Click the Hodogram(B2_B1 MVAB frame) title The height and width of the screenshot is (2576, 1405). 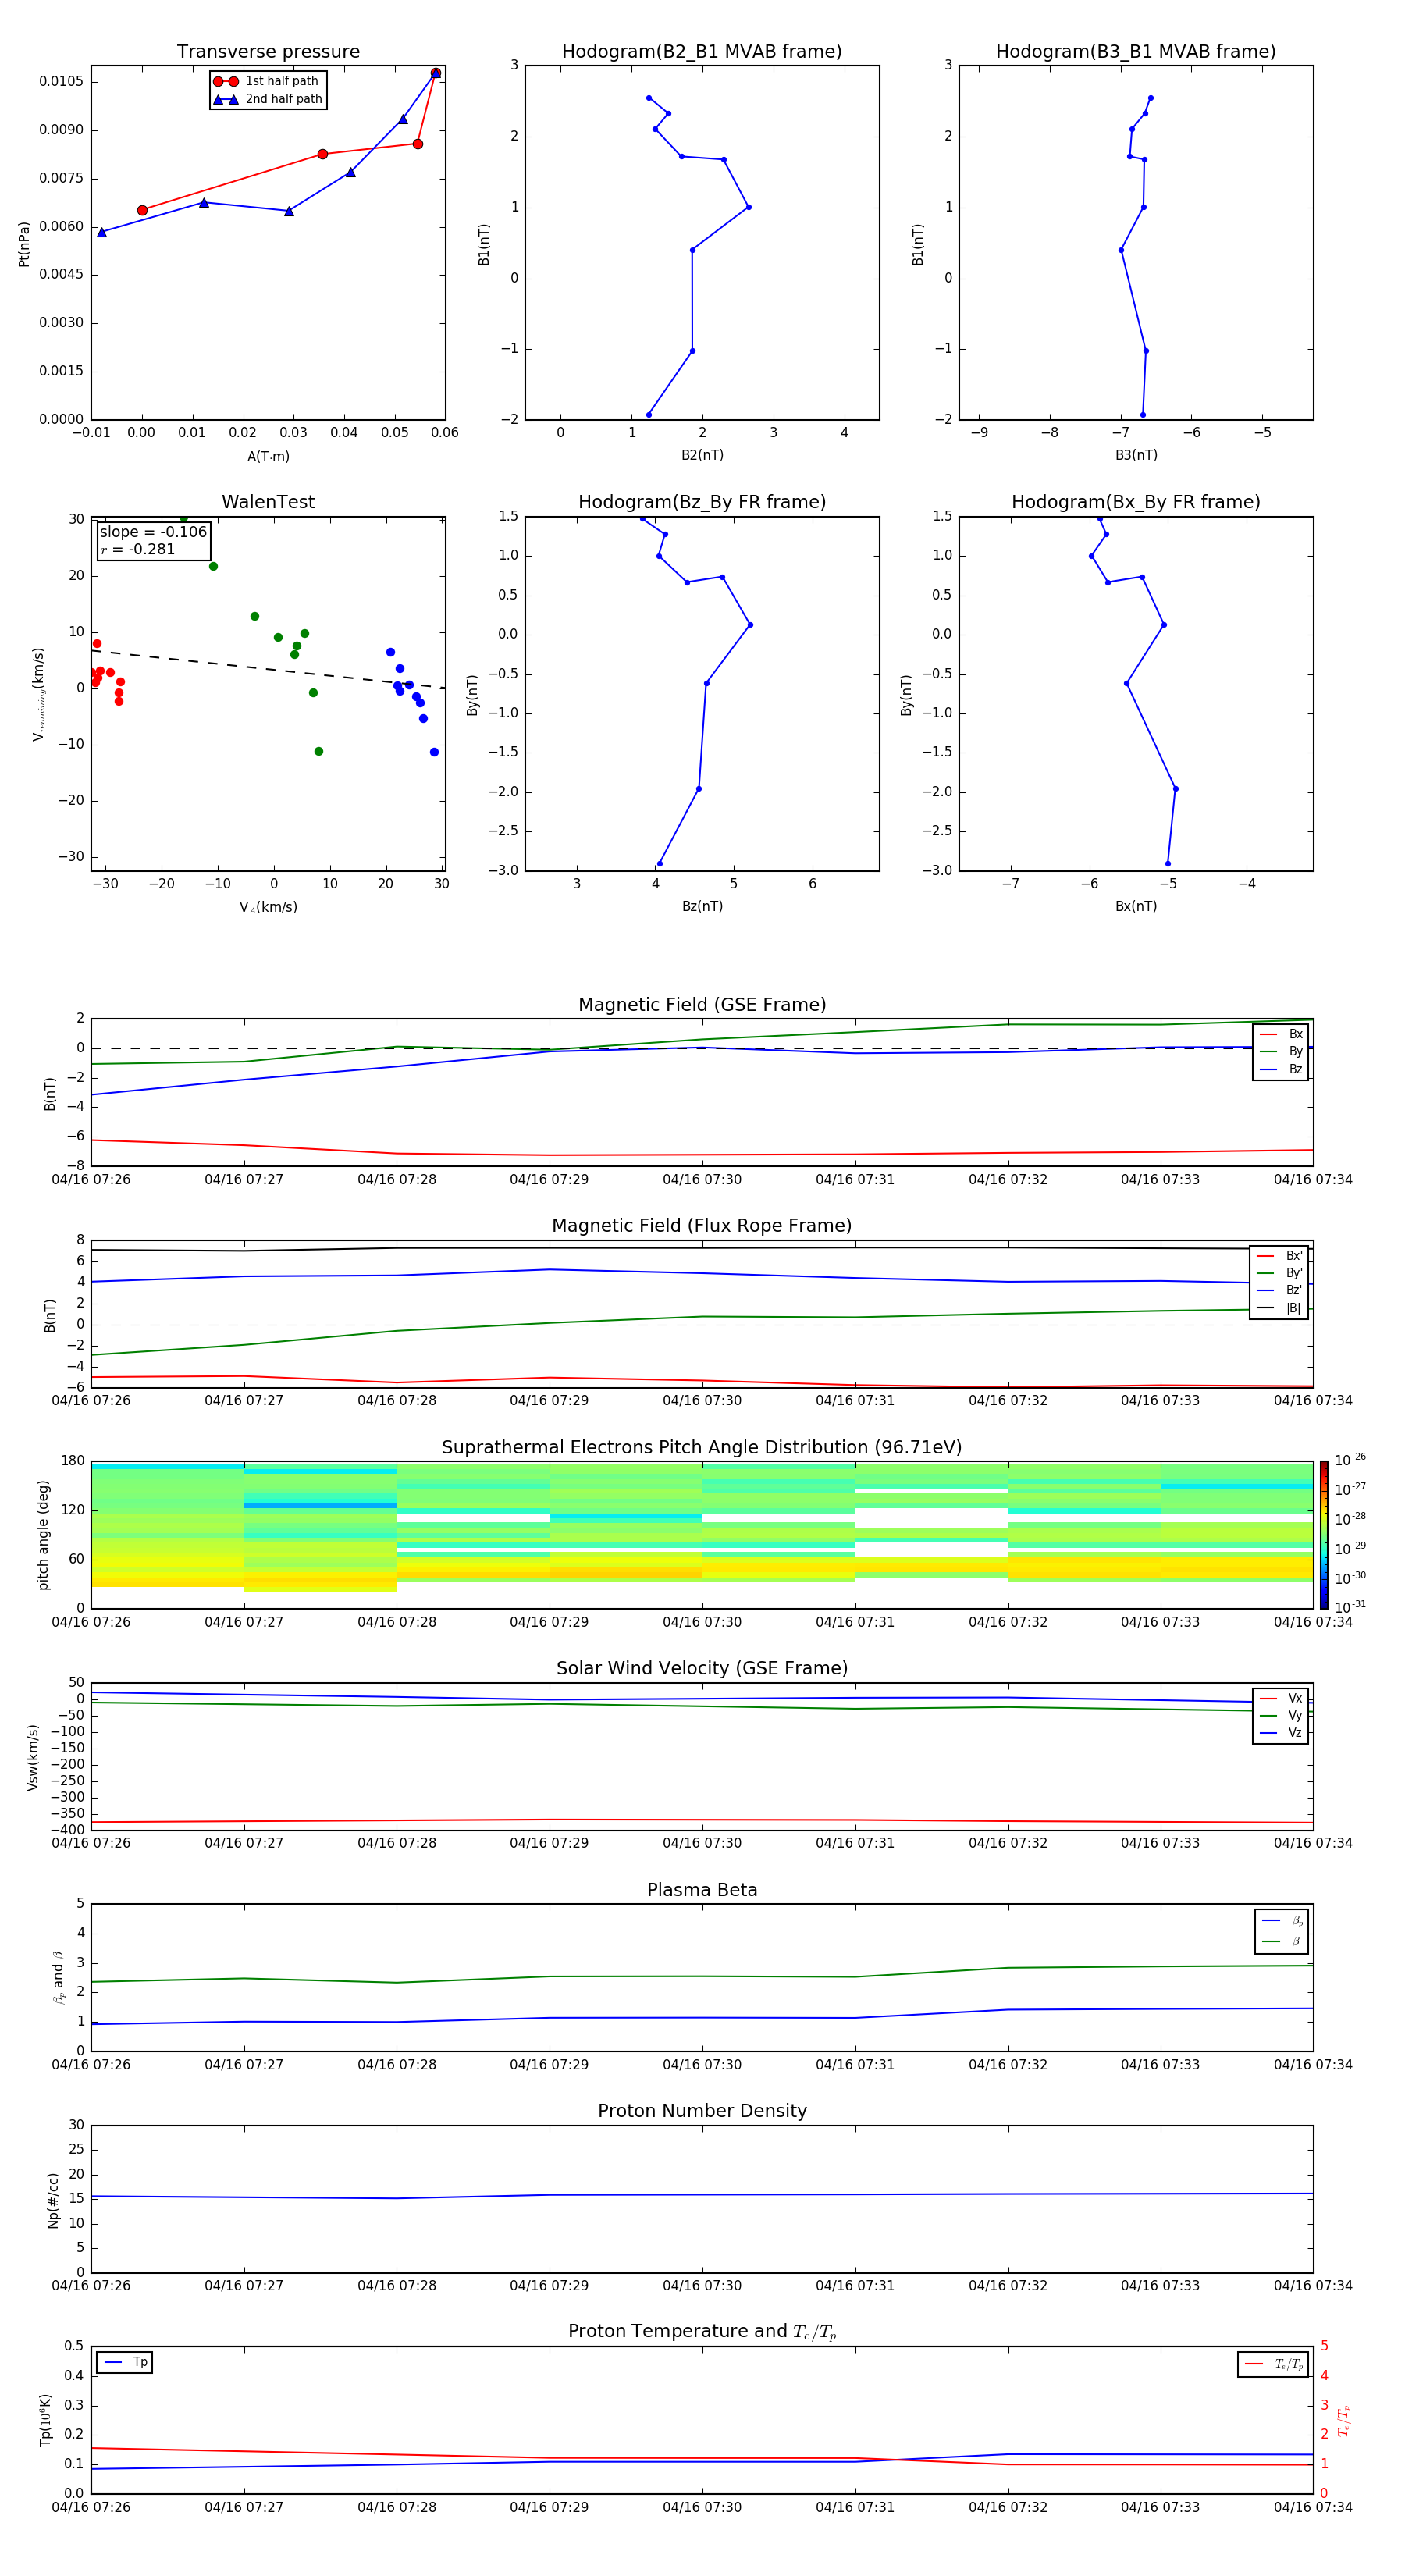tap(702, 52)
